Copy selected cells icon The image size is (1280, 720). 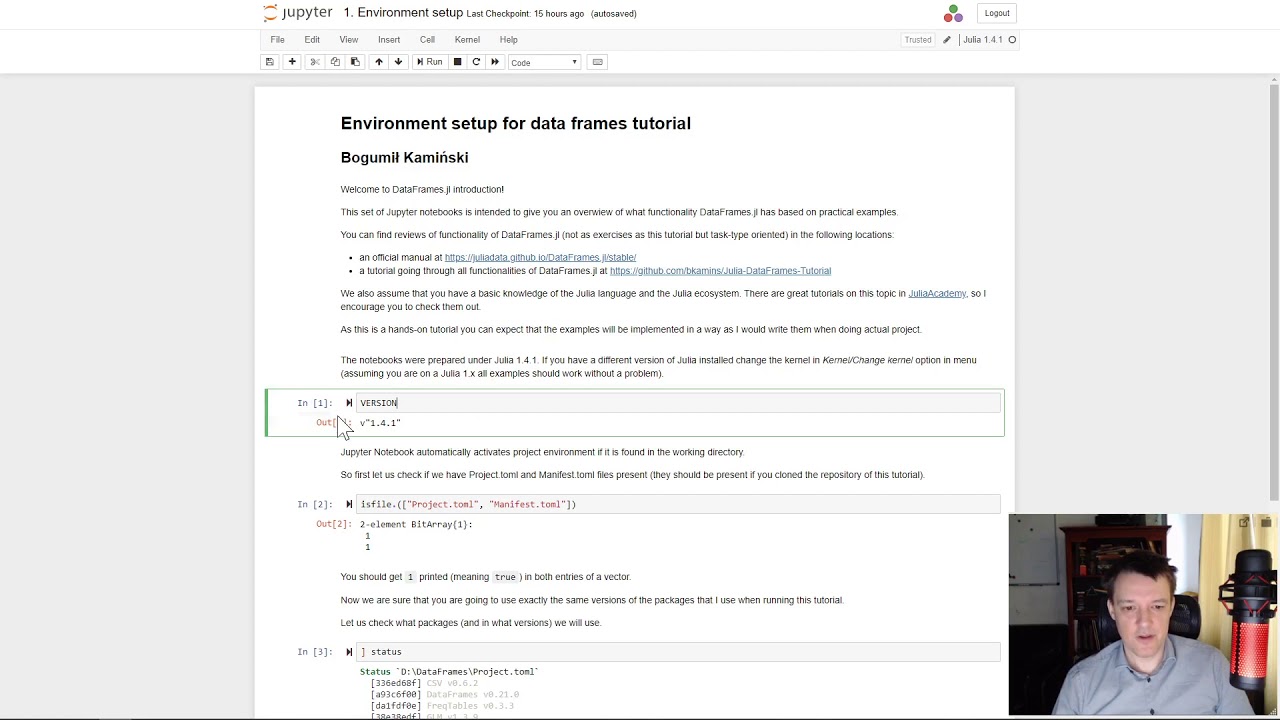(335, 62)
